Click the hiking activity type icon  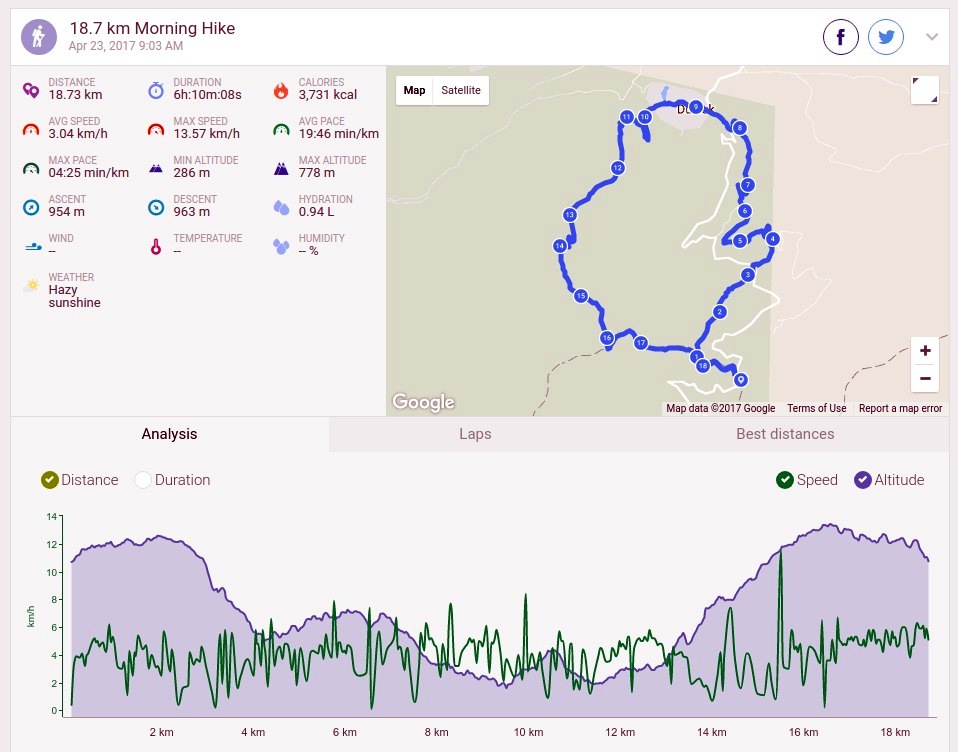coord(38,37)
